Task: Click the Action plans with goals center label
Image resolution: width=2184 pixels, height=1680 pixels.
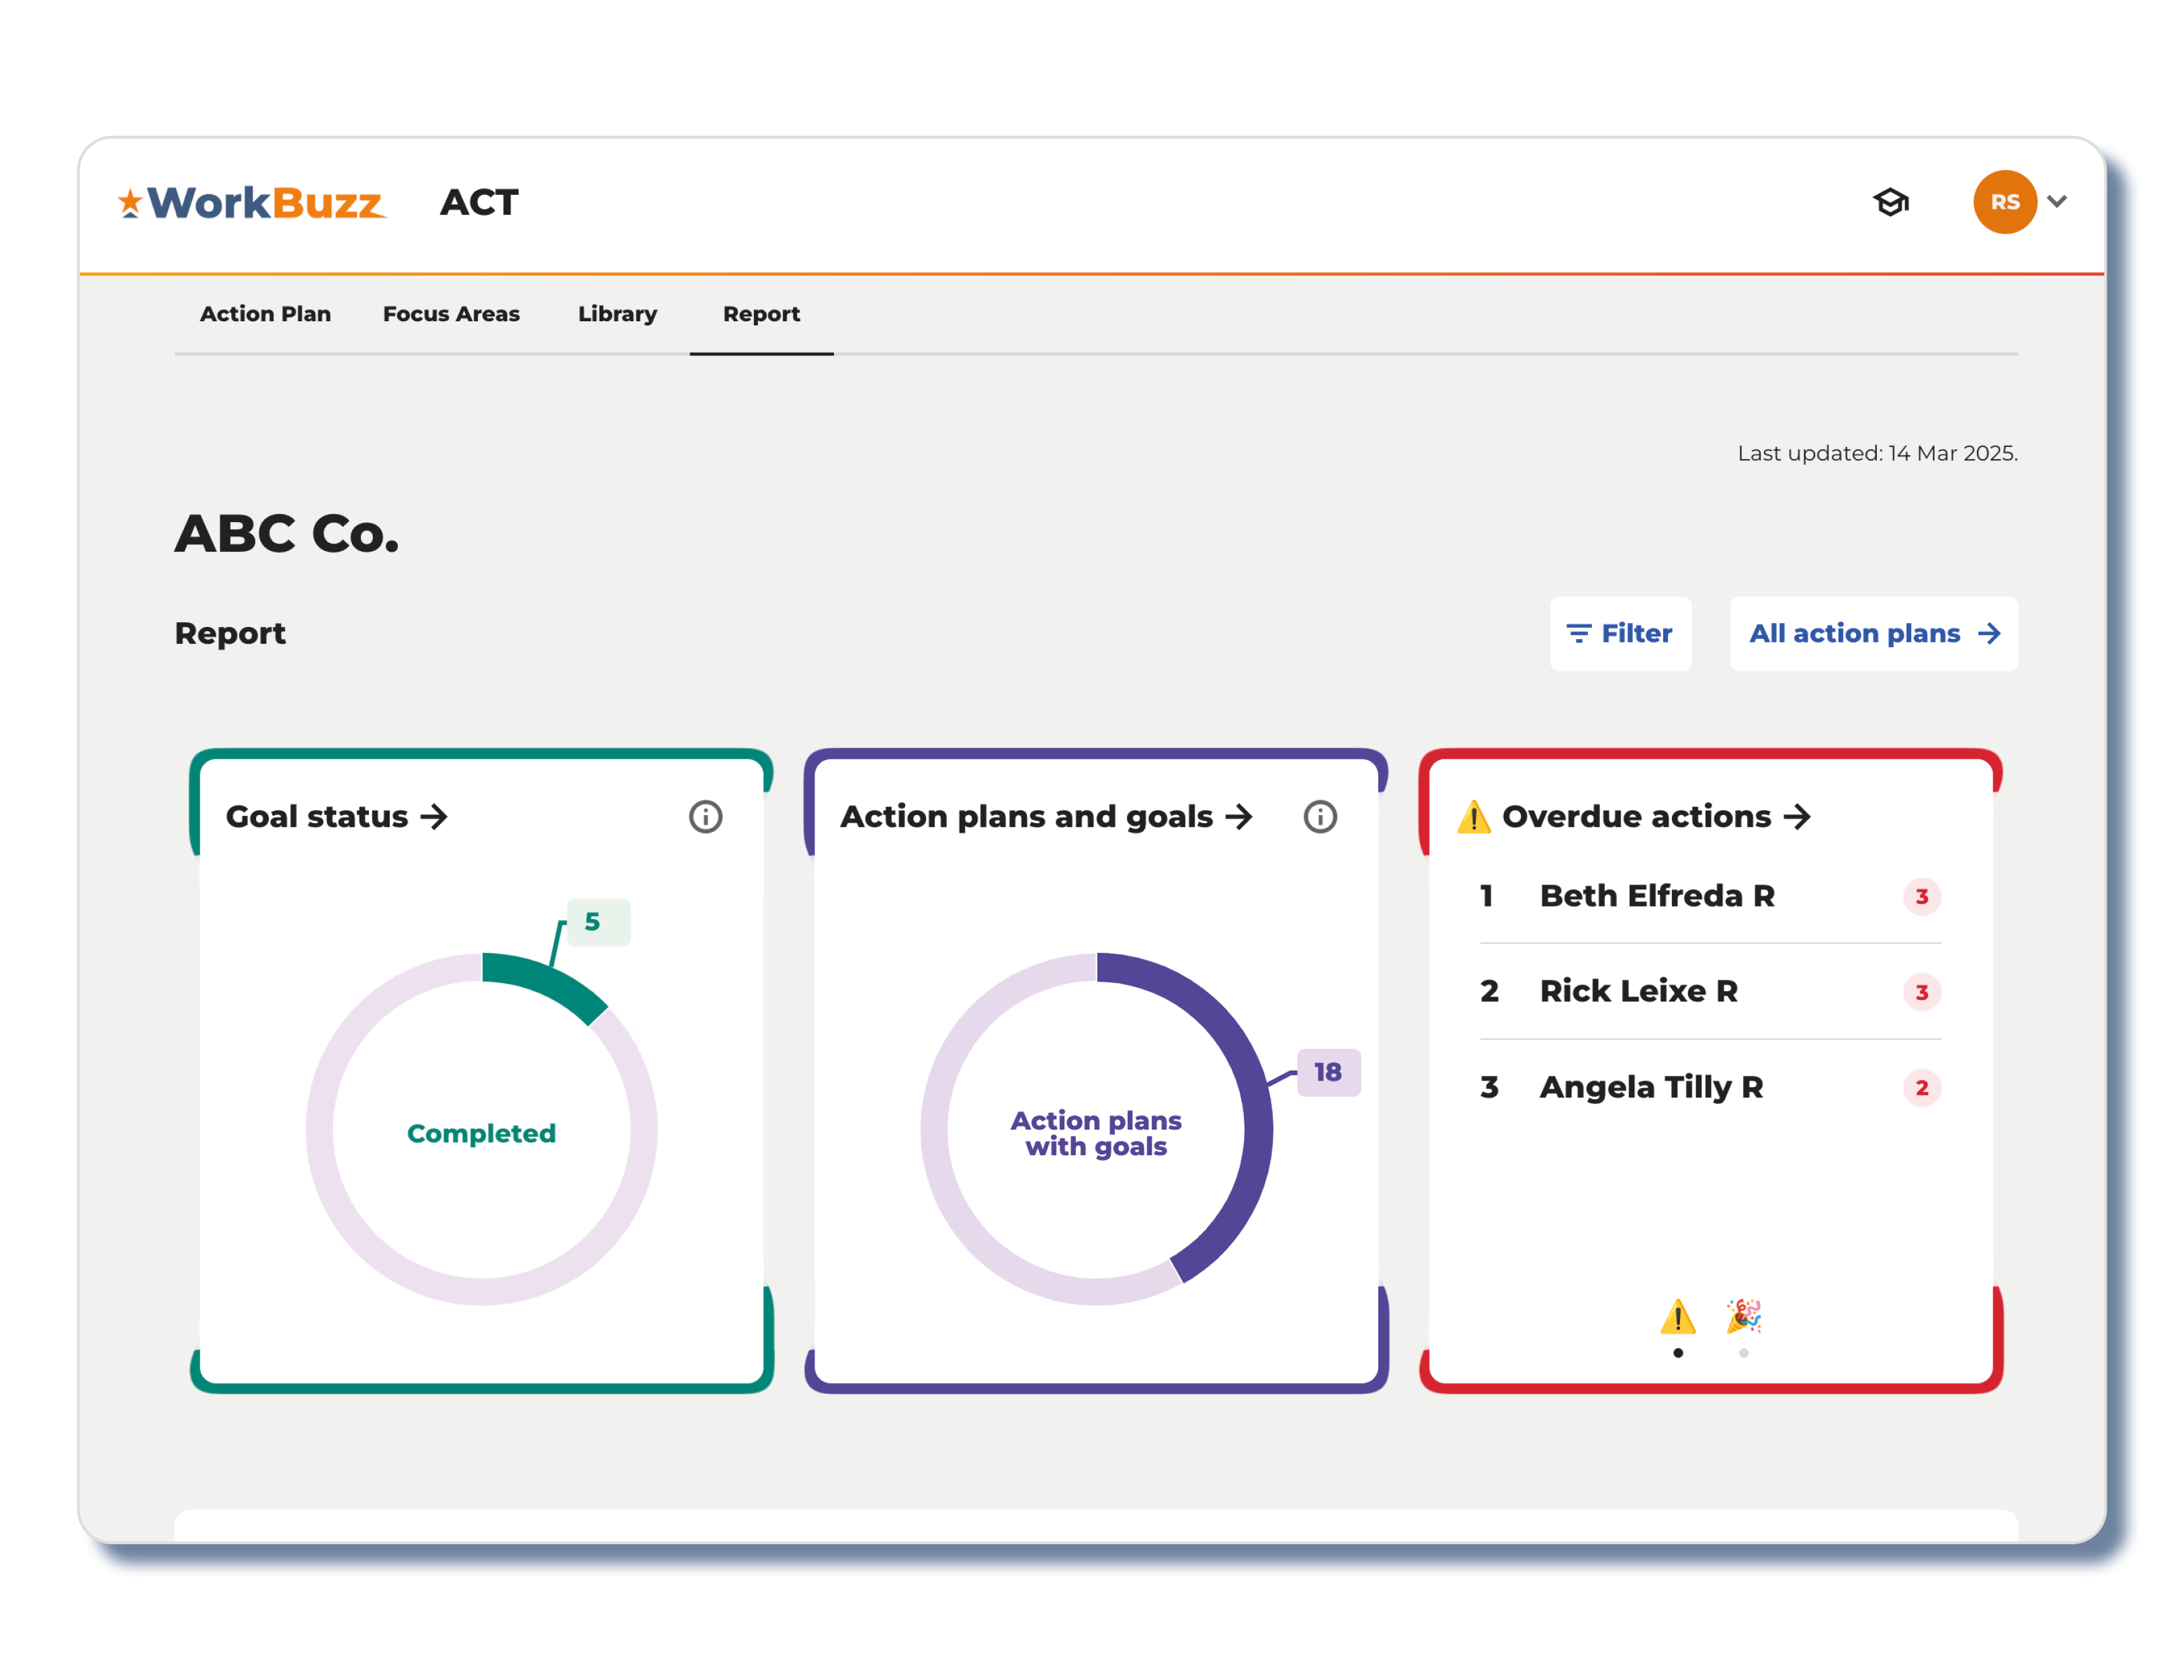Action: [x=1096, y=1133]
